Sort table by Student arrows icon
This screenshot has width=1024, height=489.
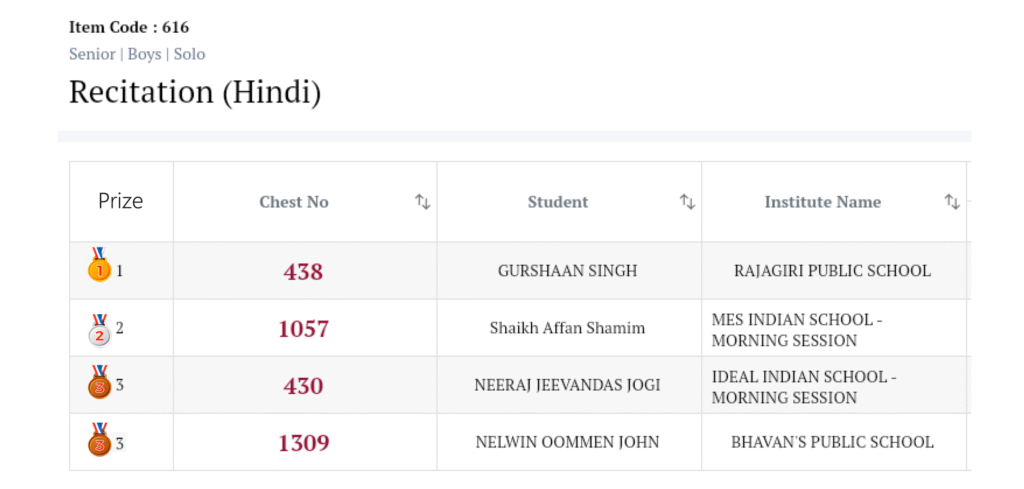pos(687,202)
